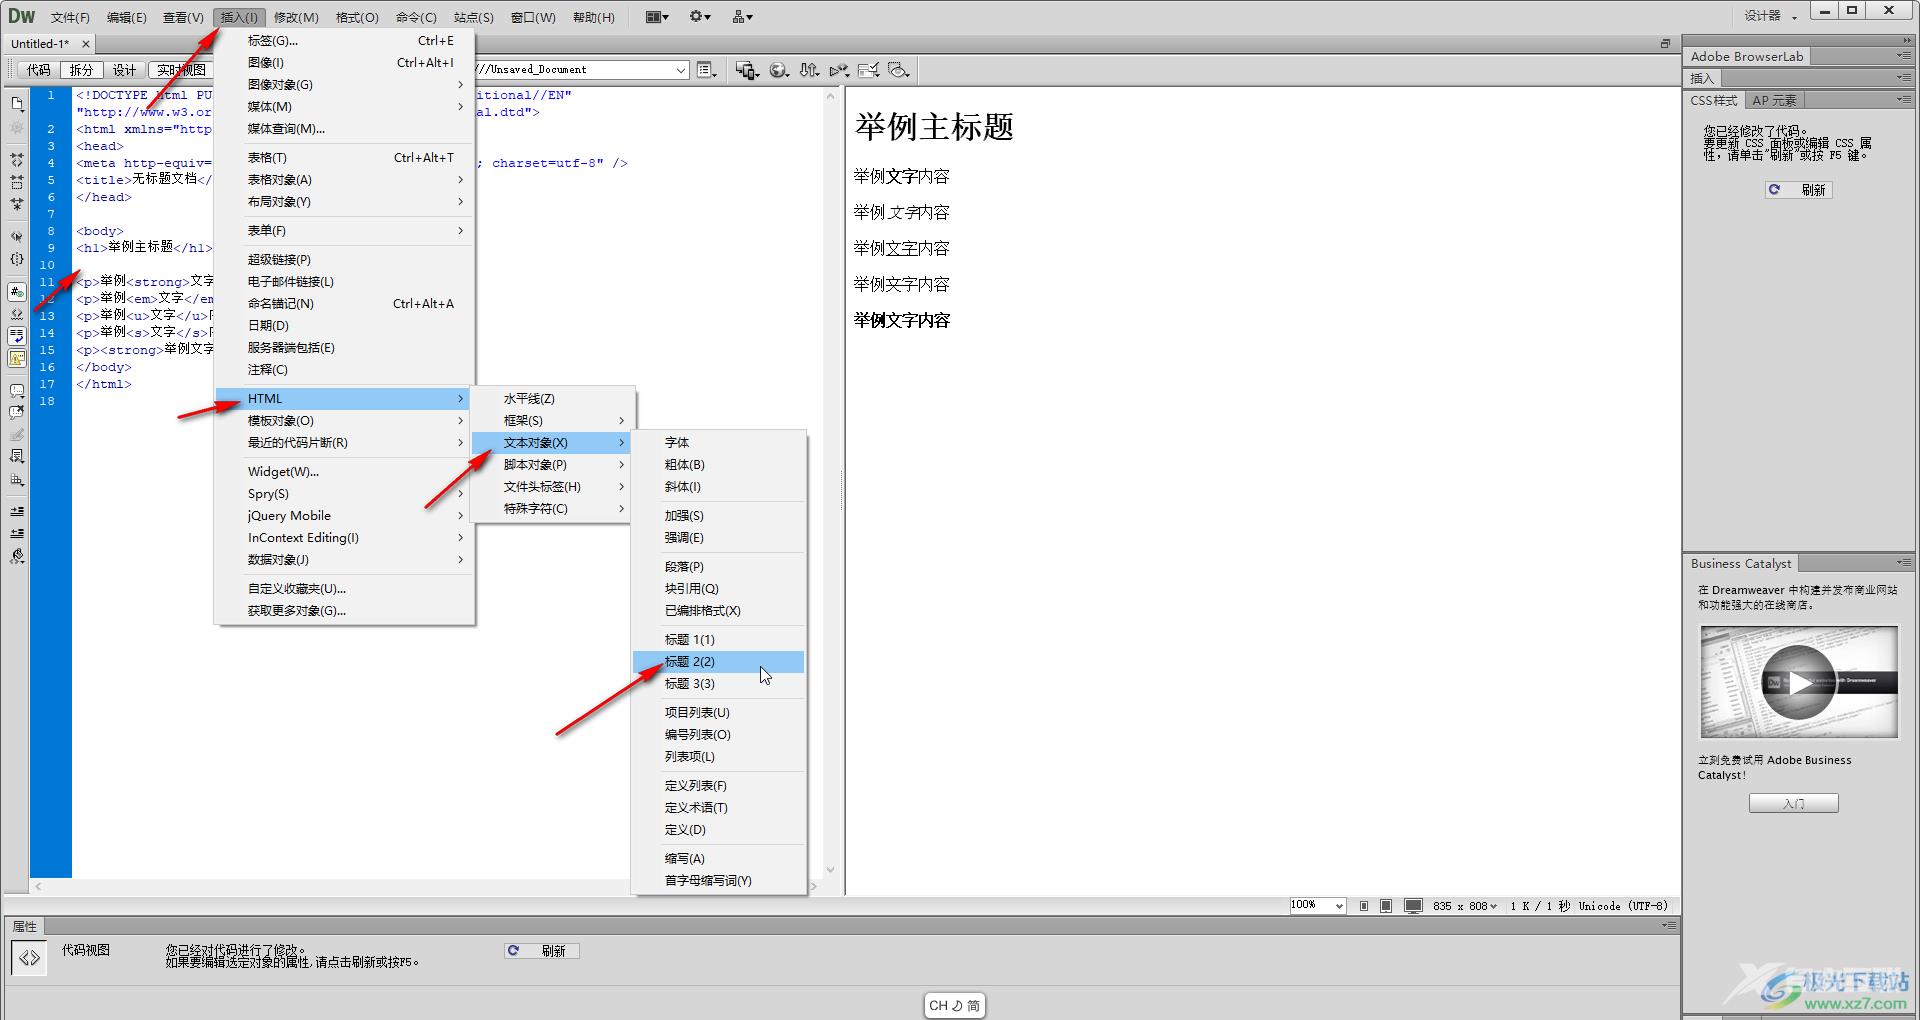Viewport: 1920px width, 1020px height.
Task: Click the 举例主标题 heading in design view
Action: pyautogui.click(x=934, y=127)
